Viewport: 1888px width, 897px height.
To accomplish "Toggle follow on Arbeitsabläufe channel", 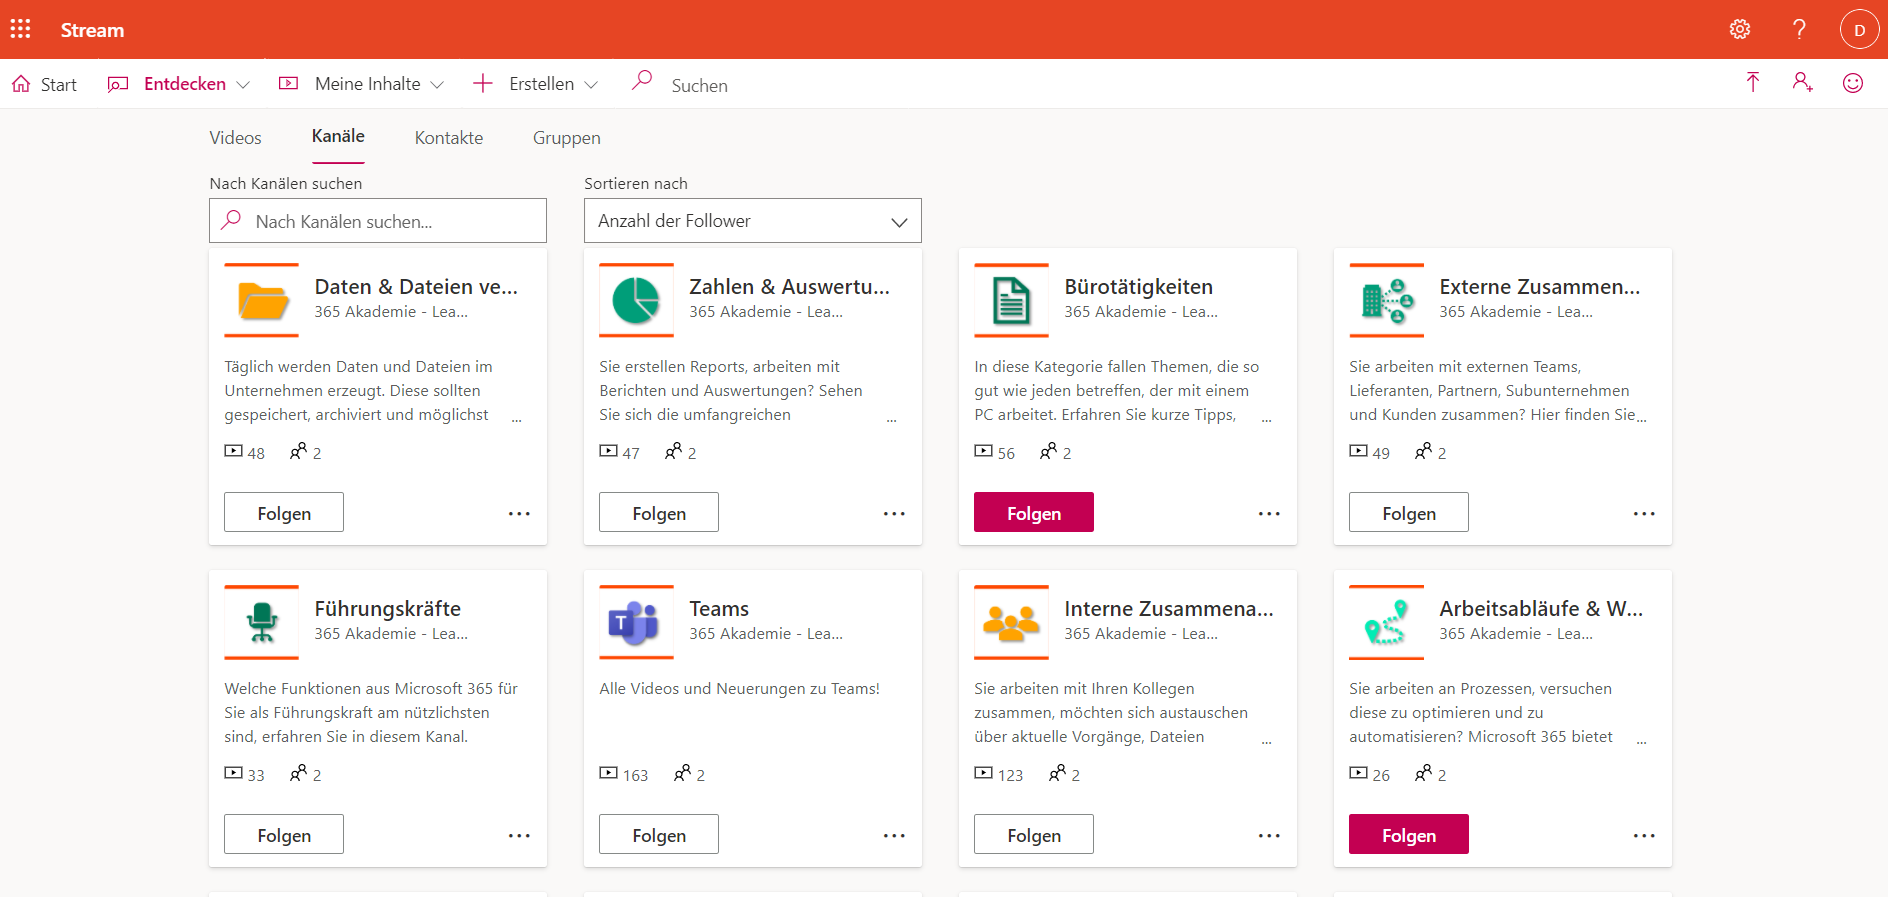I will point(1409,834).
